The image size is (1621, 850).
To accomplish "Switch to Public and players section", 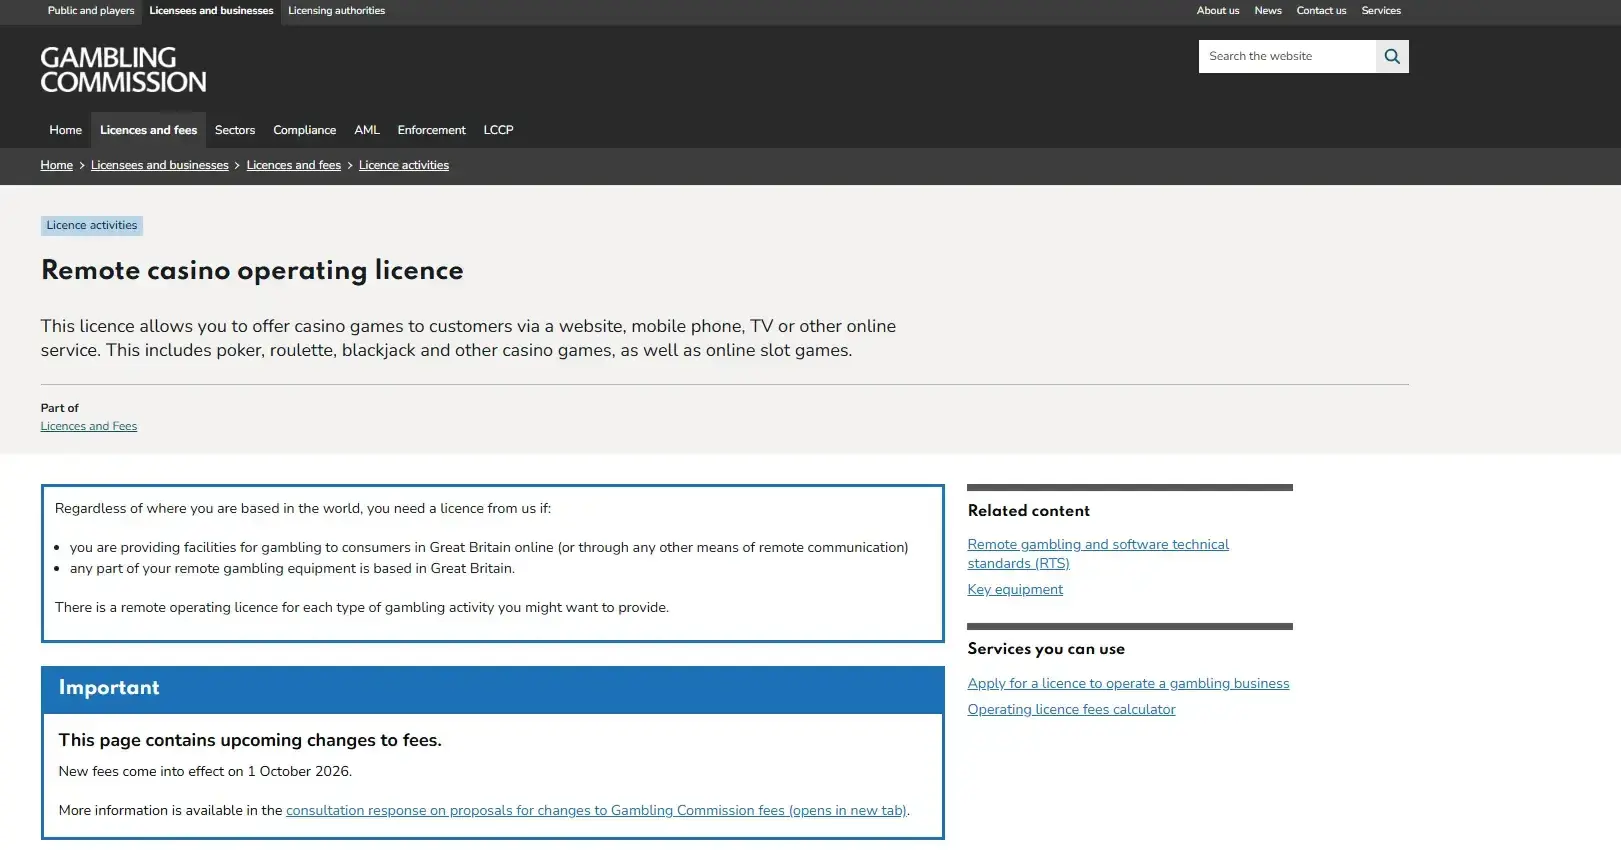I will coord(91,11).
